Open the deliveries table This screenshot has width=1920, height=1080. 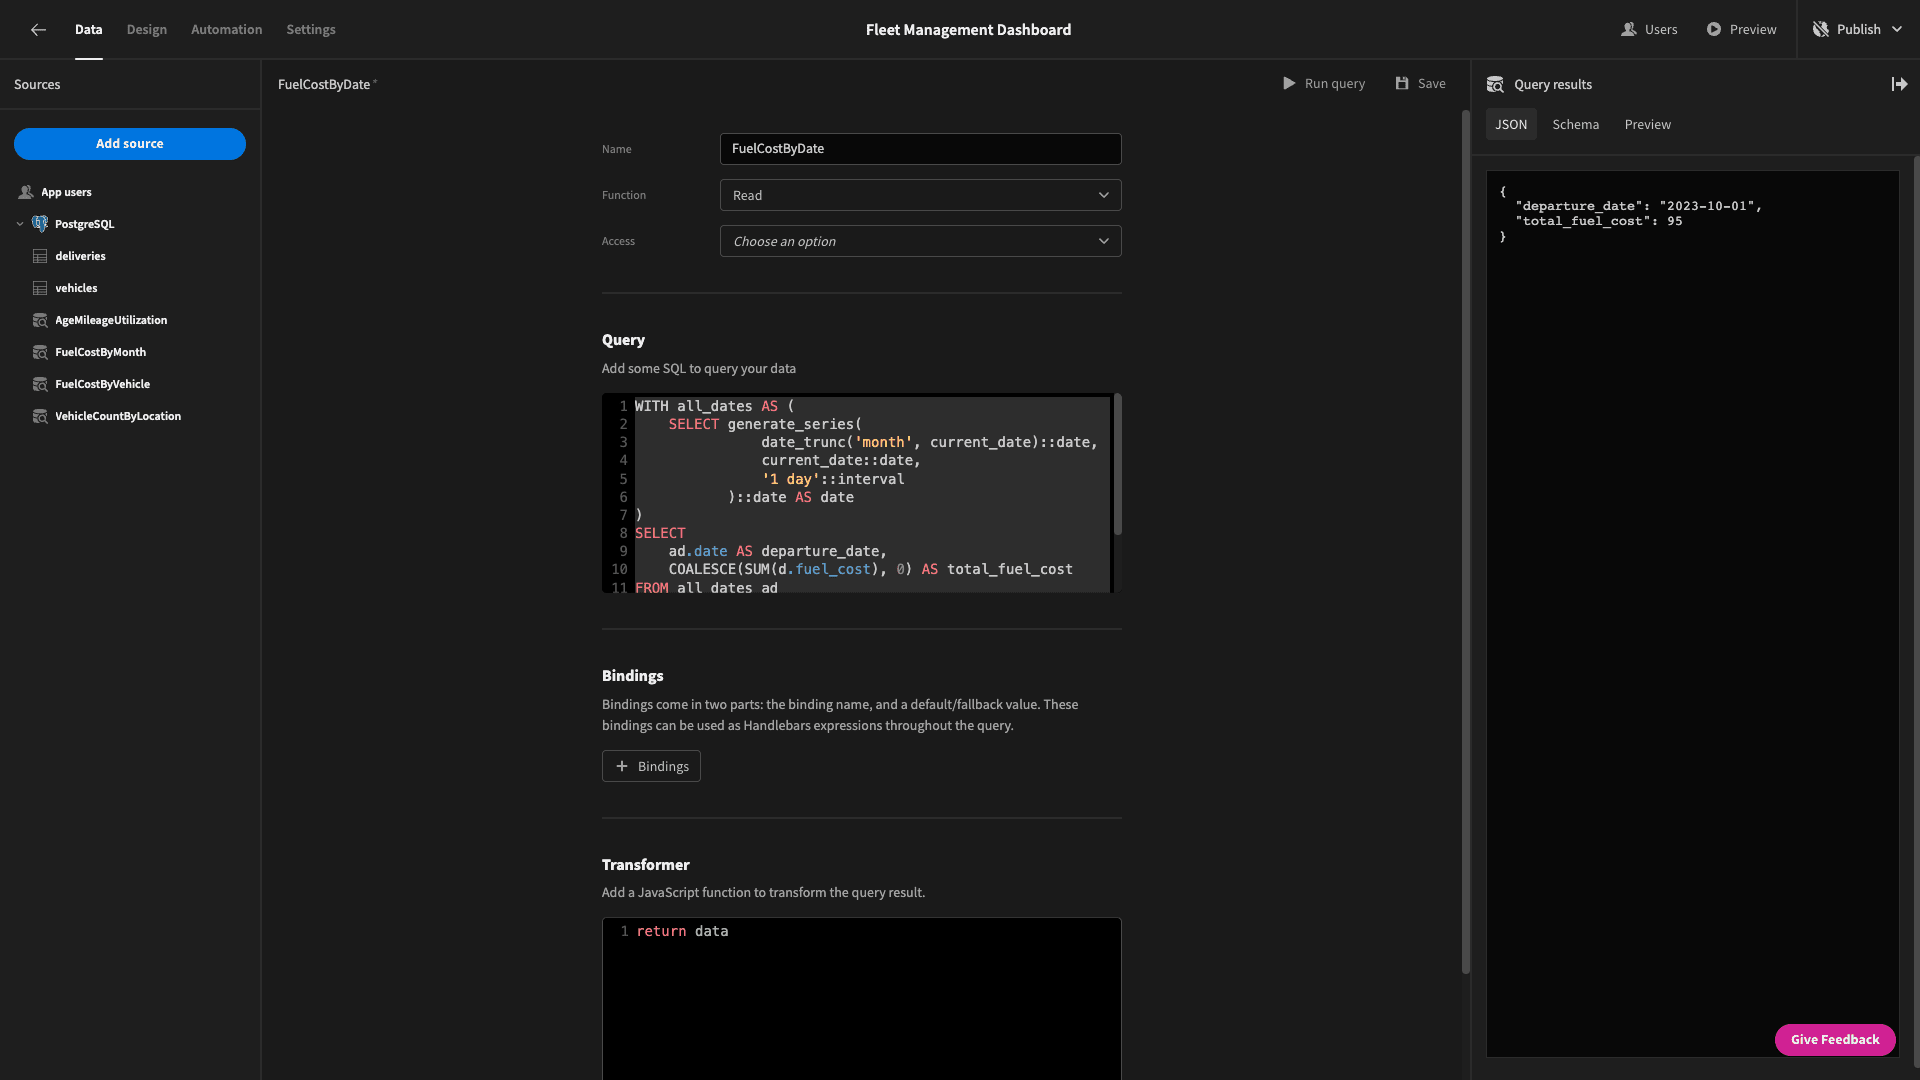(x=80, y=256)
